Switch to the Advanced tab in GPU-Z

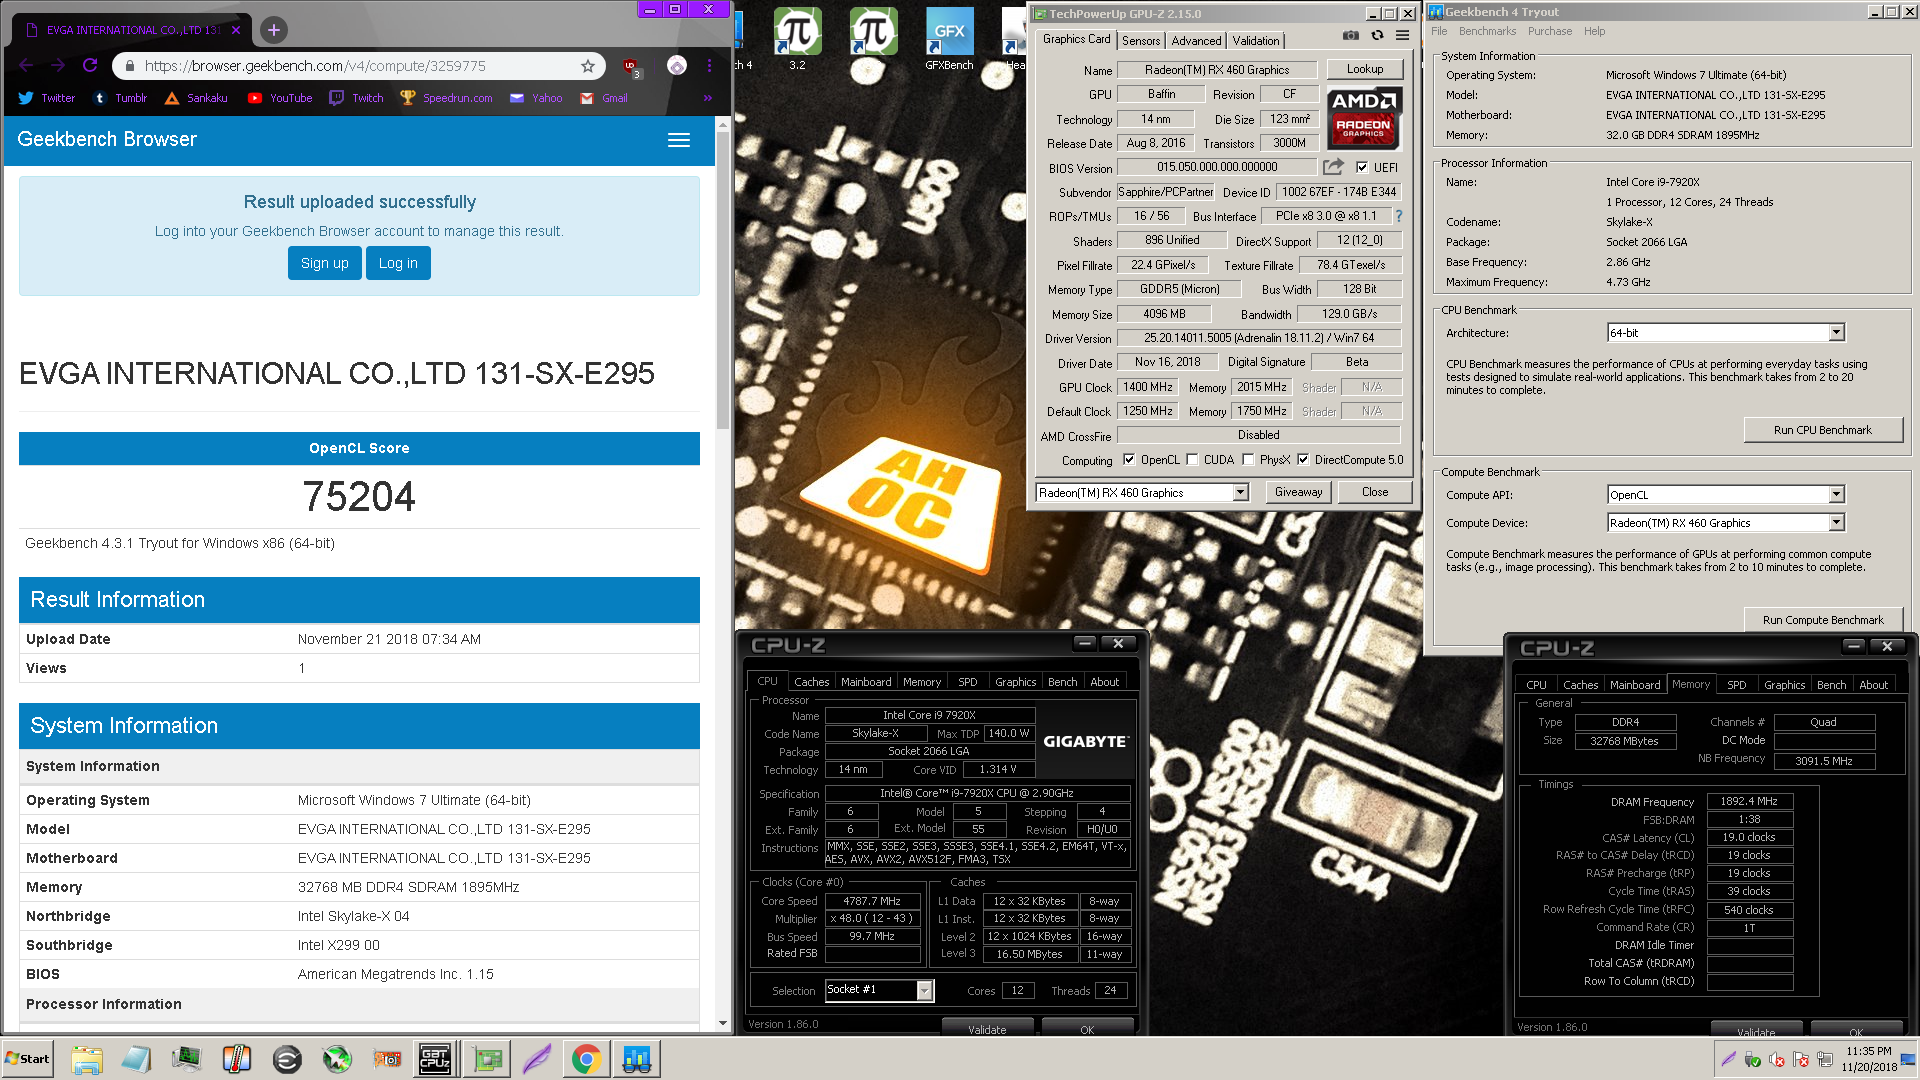1196,41
